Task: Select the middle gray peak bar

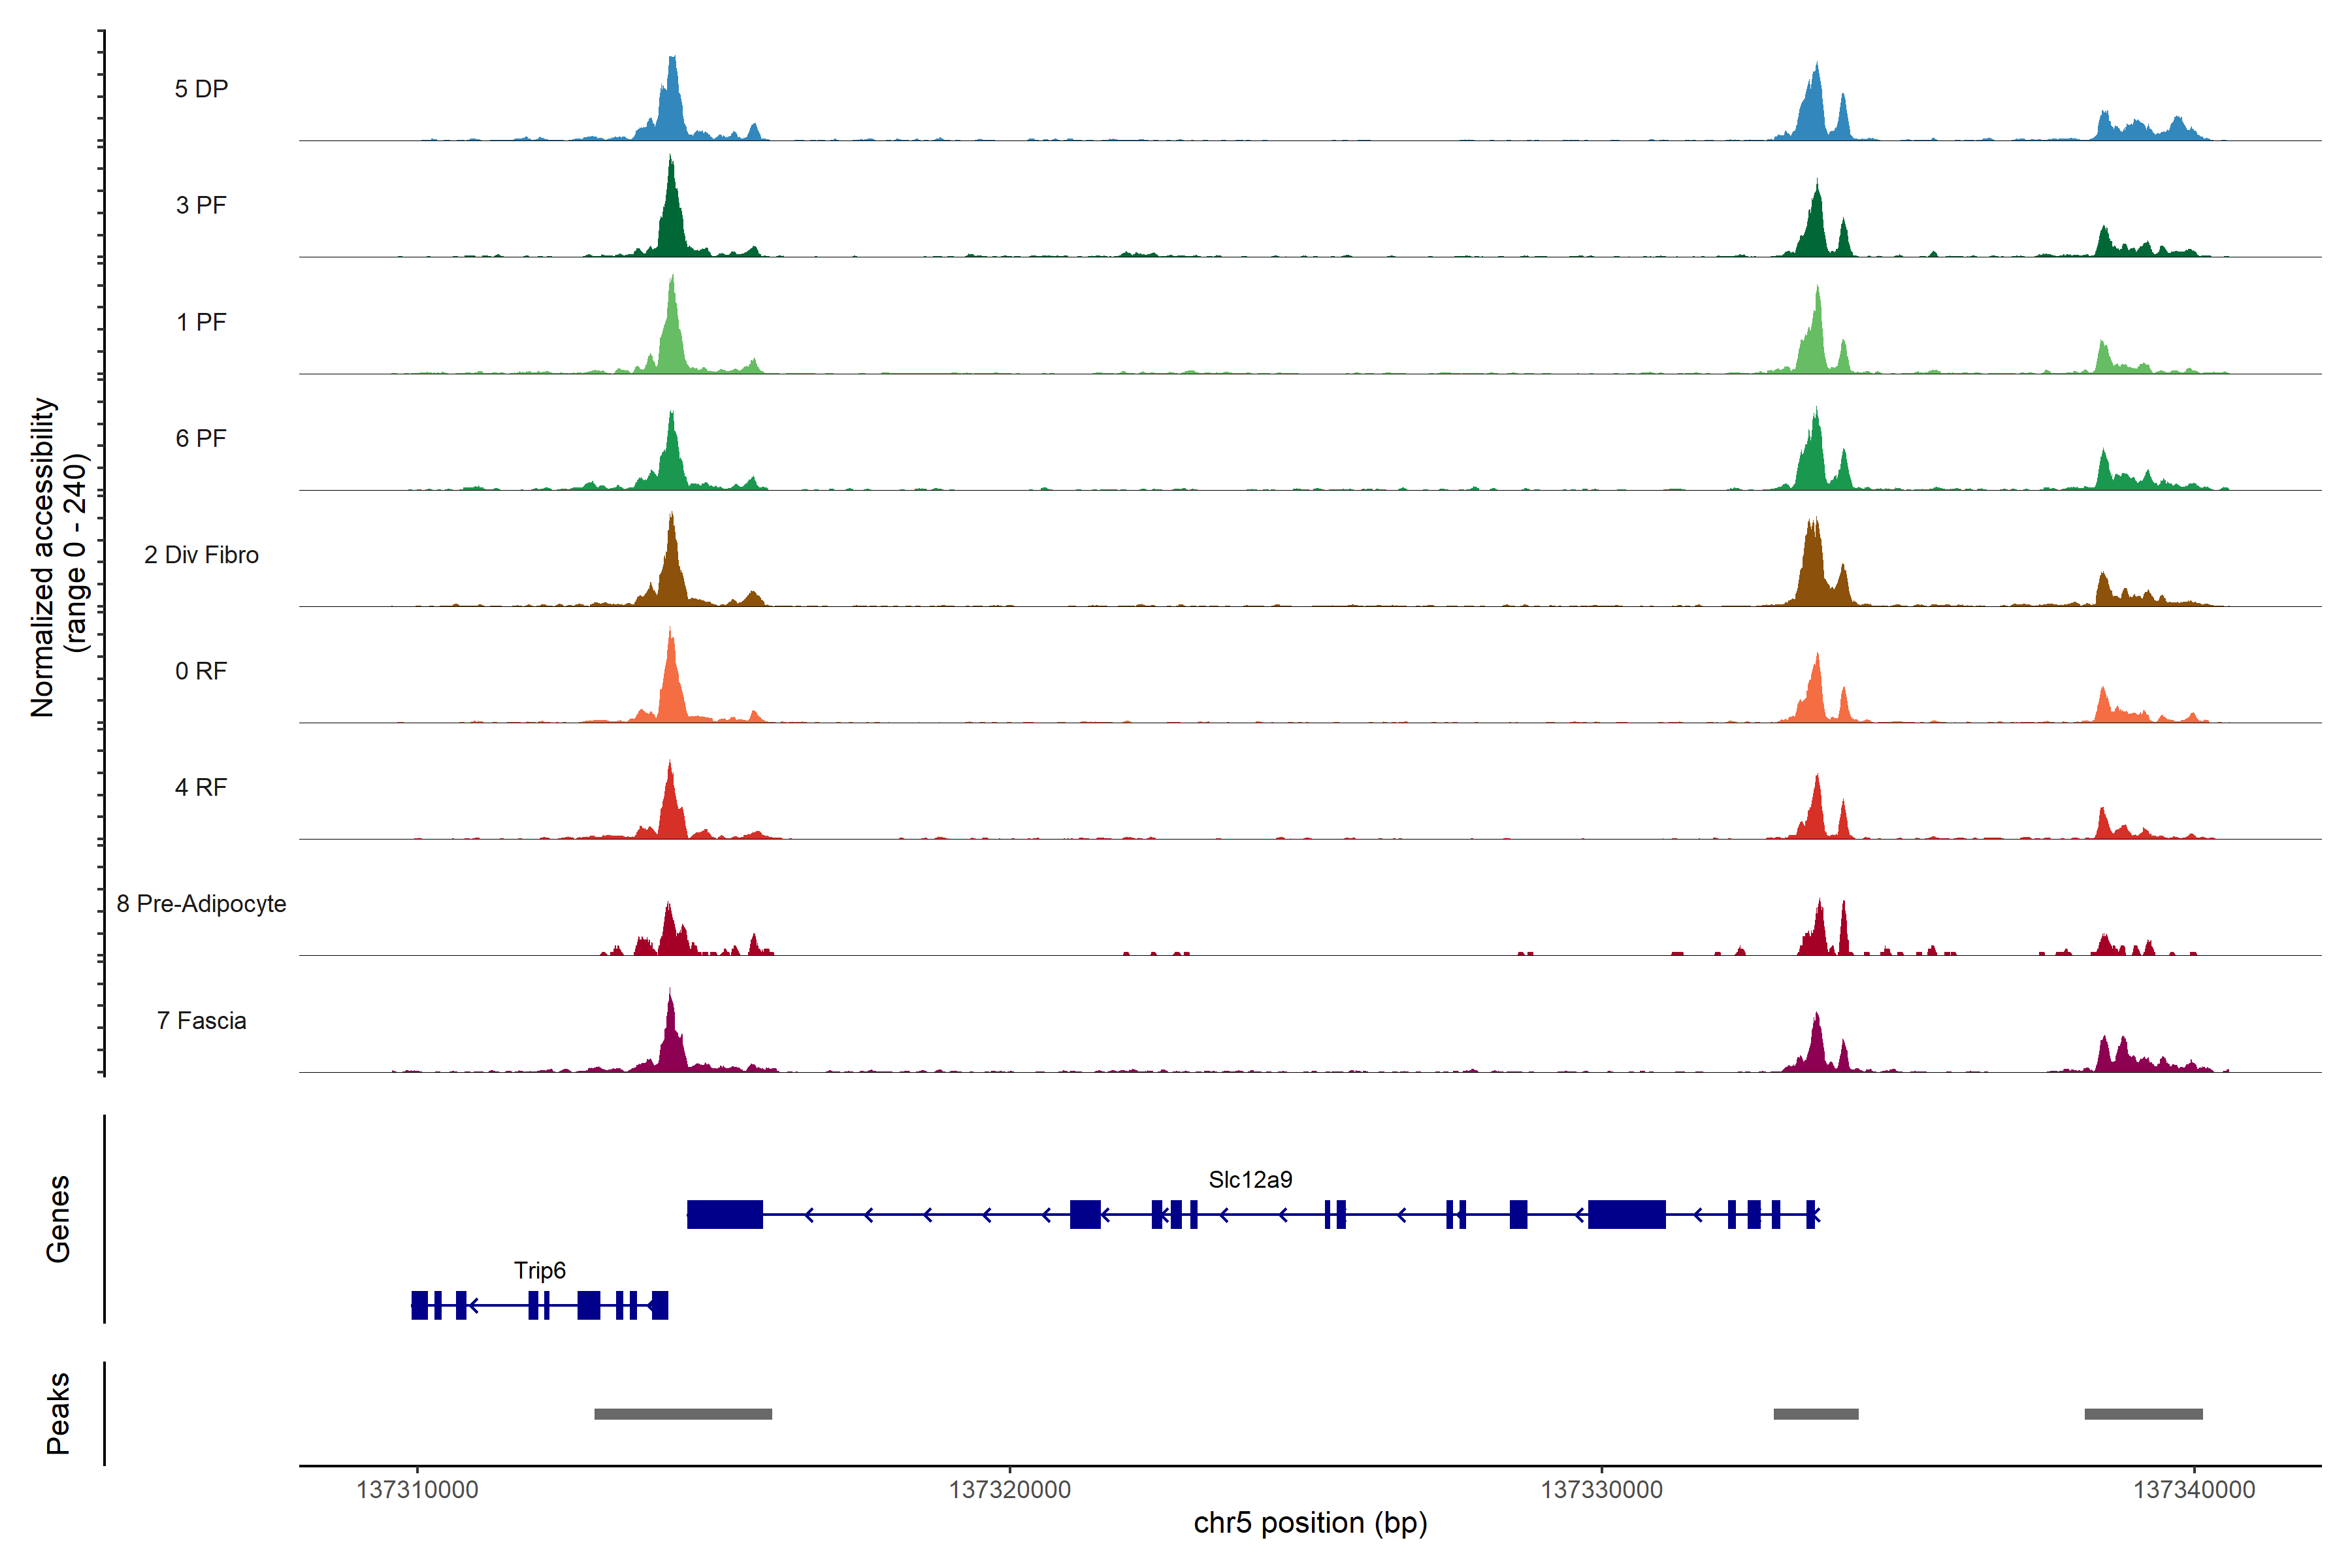Action: click(x=1815, y=1414)
